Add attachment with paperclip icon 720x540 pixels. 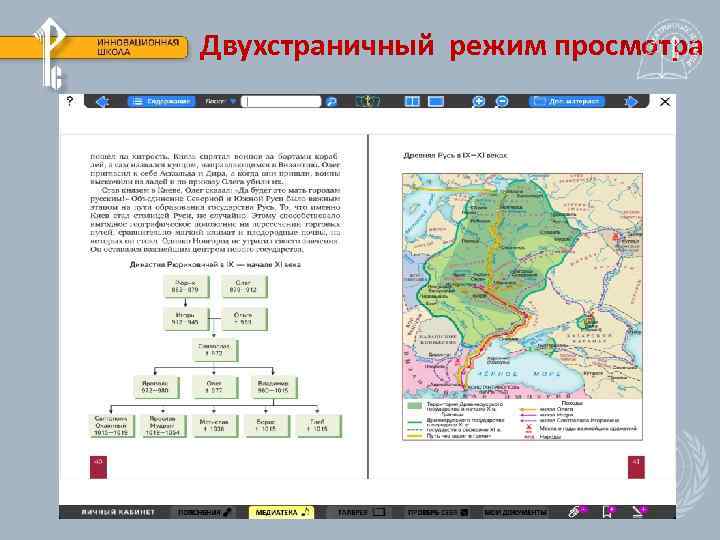(577, 512)
